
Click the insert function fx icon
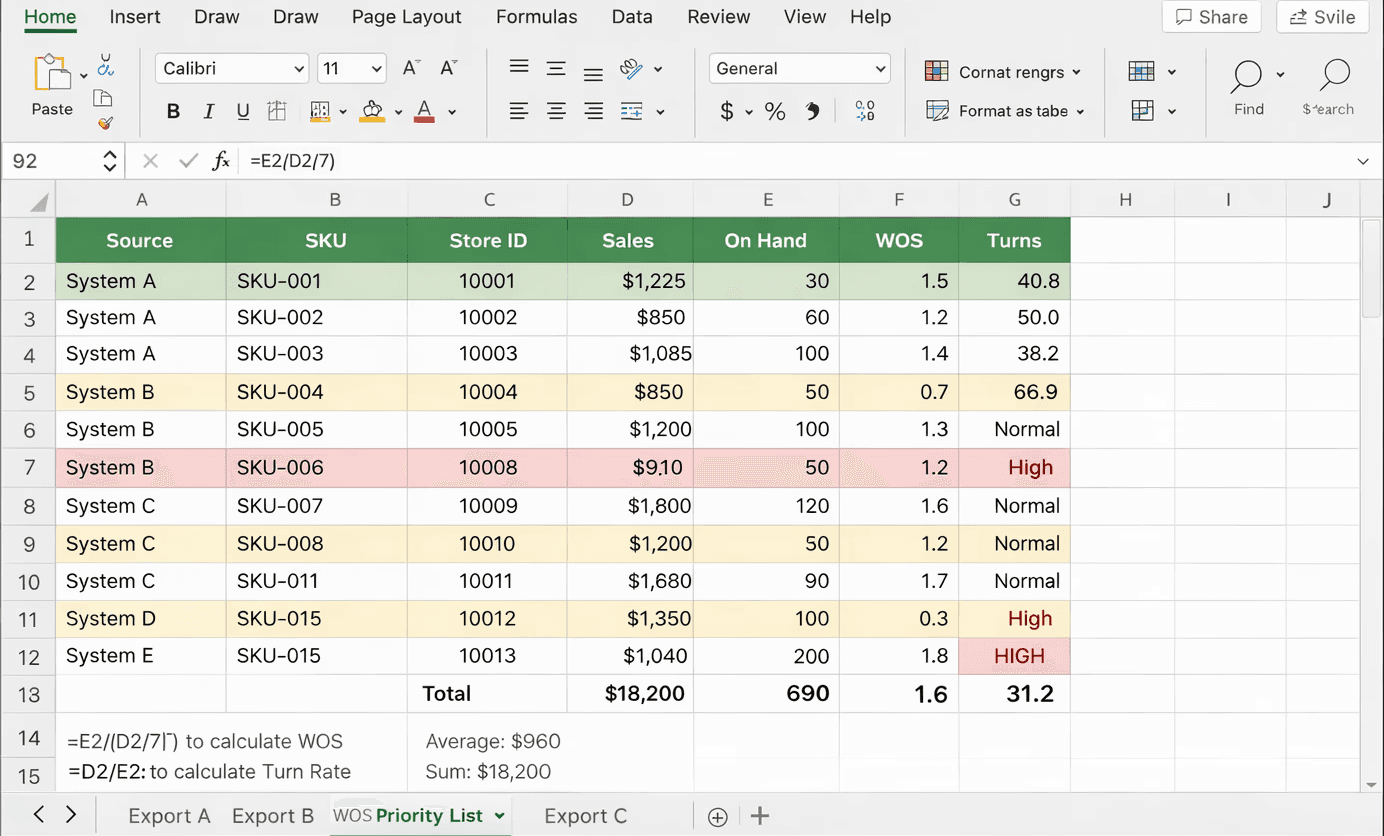tap(221, 160)
